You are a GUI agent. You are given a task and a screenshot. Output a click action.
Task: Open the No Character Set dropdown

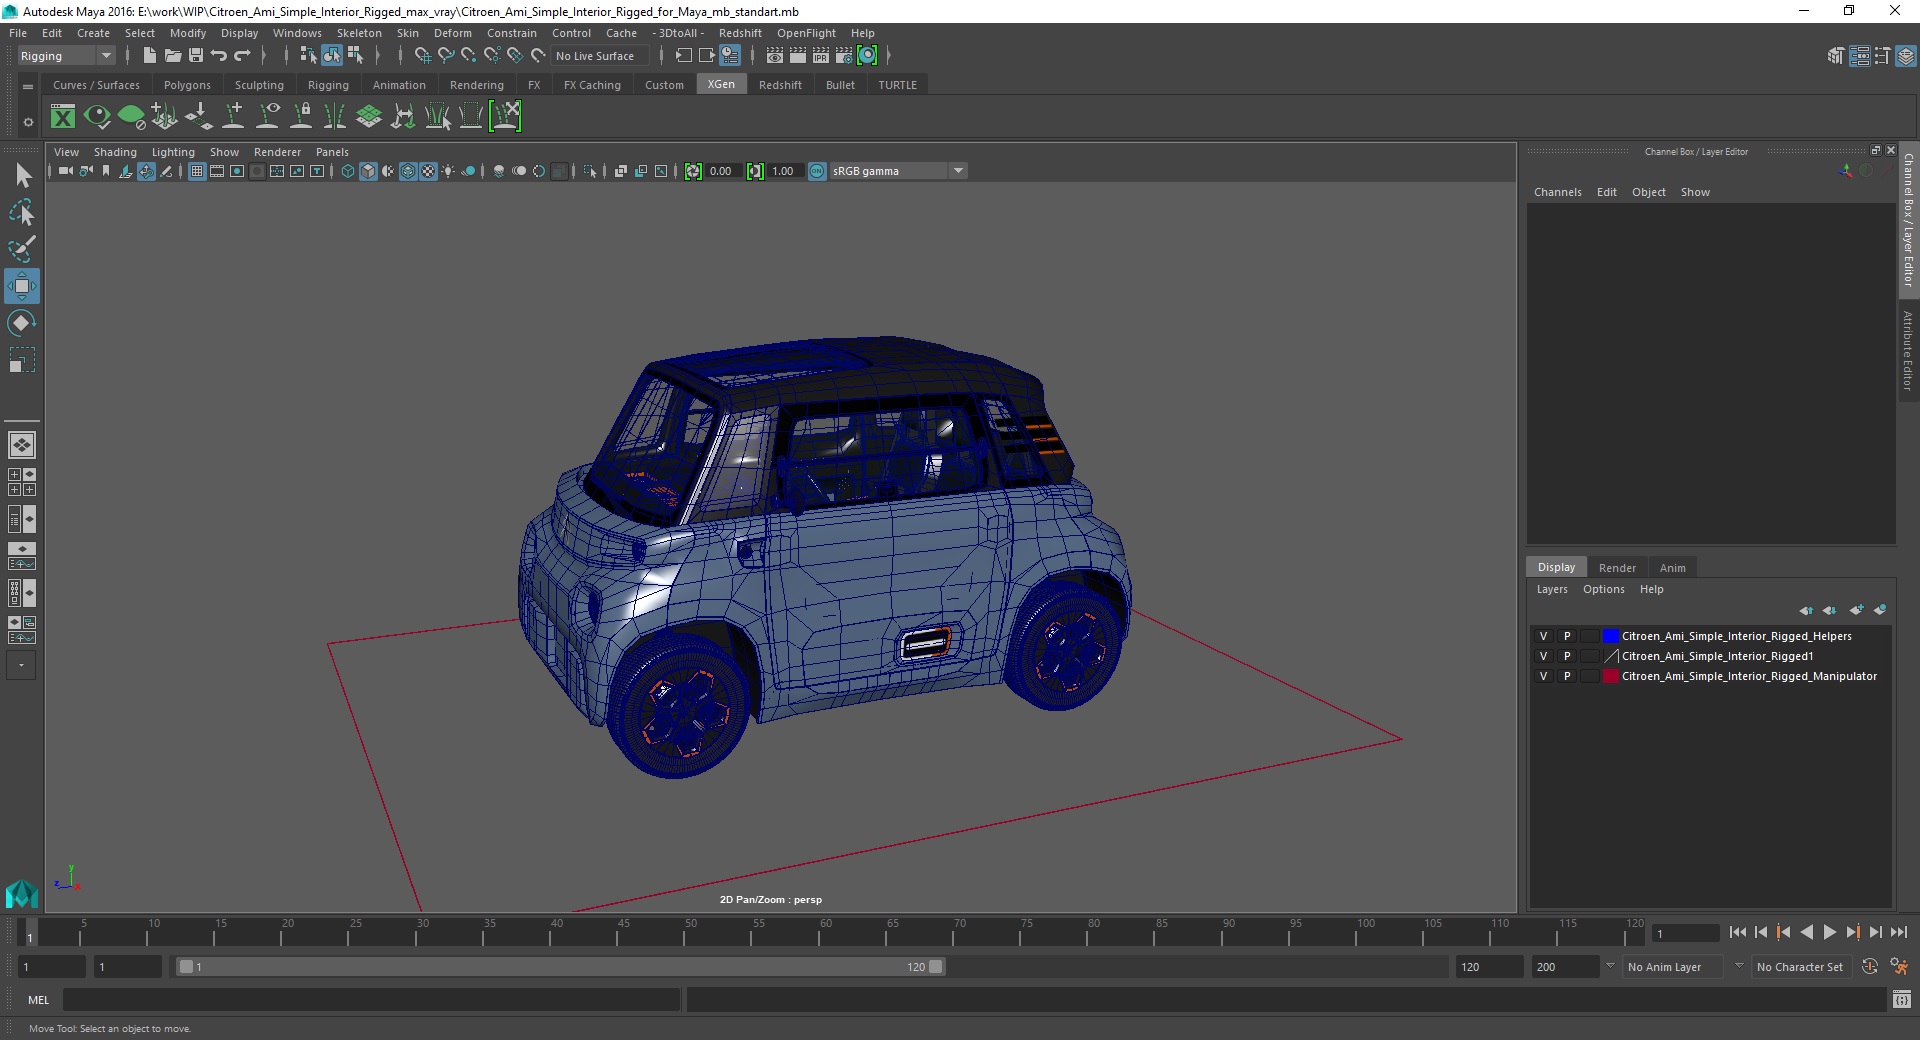point(1800,967)
